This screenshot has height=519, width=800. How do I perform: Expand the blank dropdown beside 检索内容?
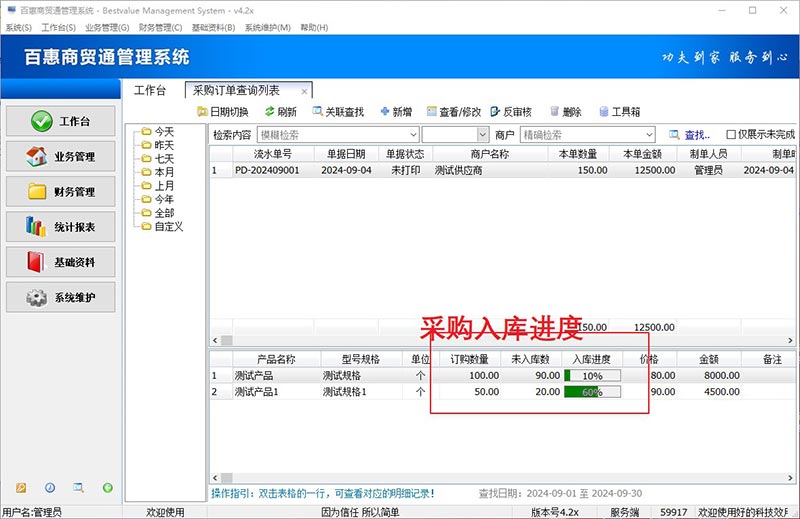click(483, 135)
